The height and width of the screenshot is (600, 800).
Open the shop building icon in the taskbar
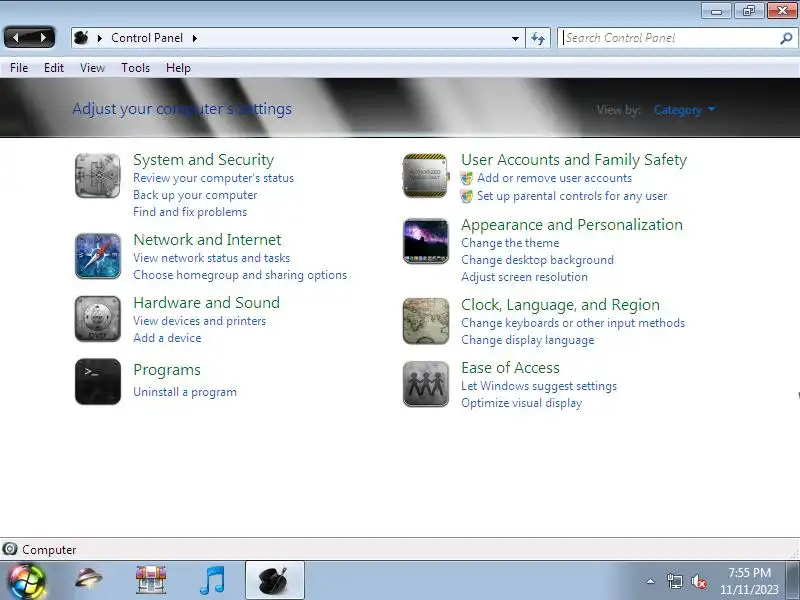pos(151,580)
